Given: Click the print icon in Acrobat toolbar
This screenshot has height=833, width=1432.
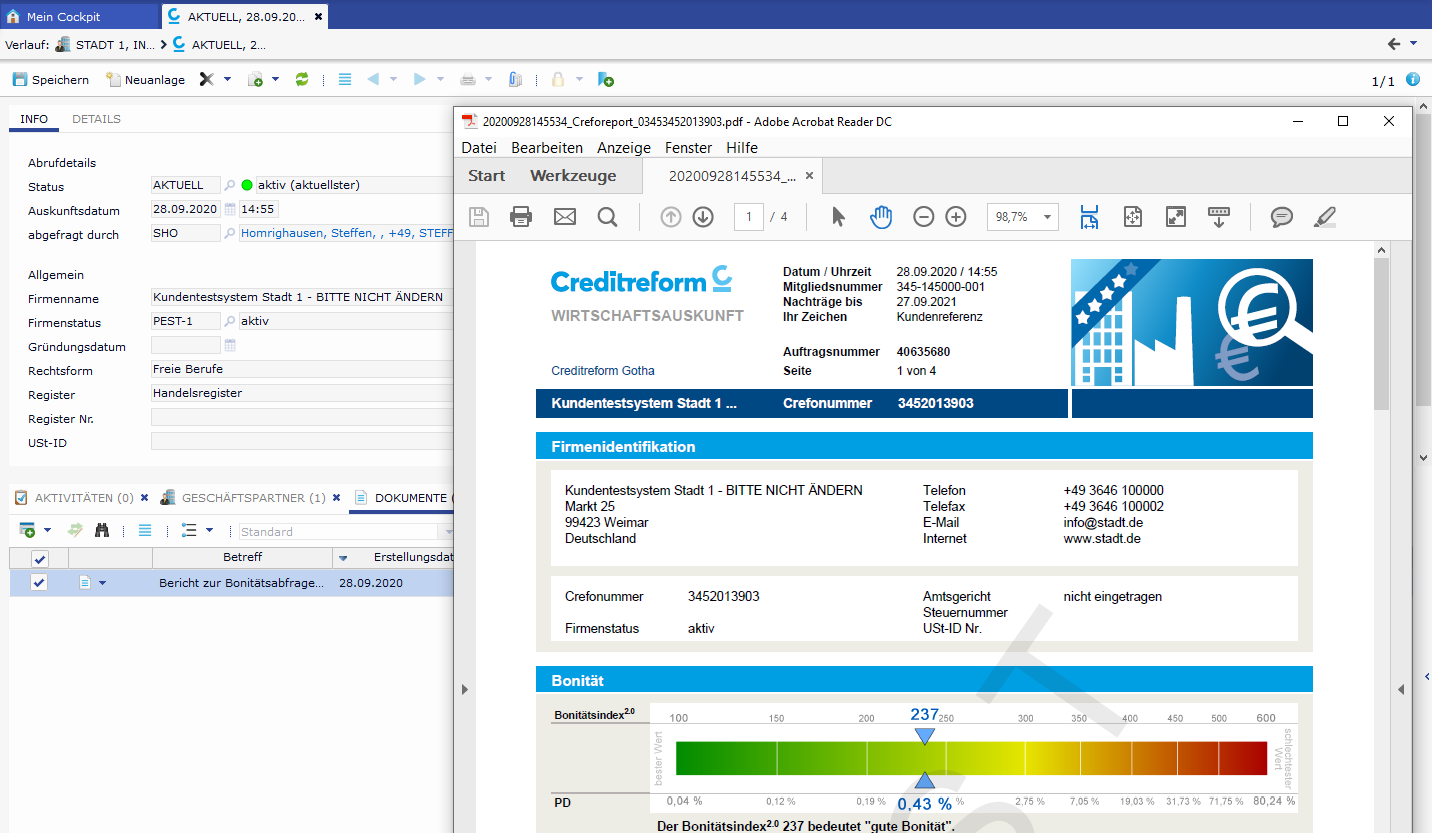Looking at the screenshot, I should pos(521,217).
